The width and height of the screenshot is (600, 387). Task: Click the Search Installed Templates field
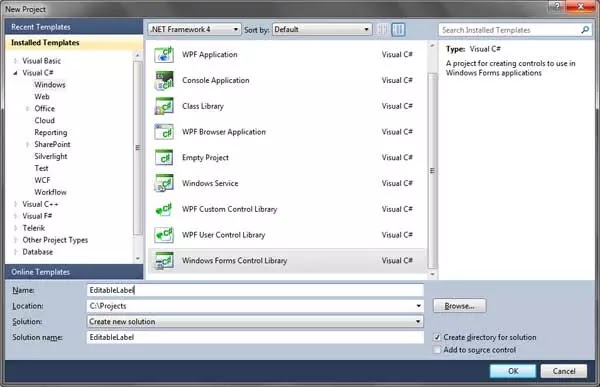(510, 29)
